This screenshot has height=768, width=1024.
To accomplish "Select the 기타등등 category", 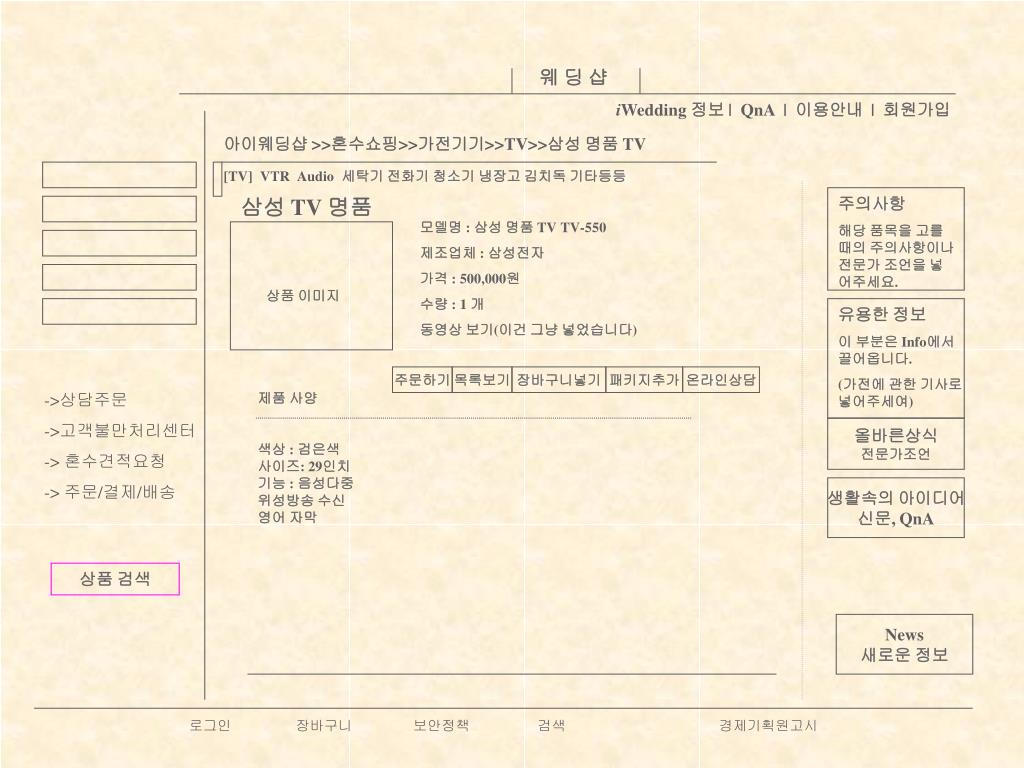I will (598, 176).
